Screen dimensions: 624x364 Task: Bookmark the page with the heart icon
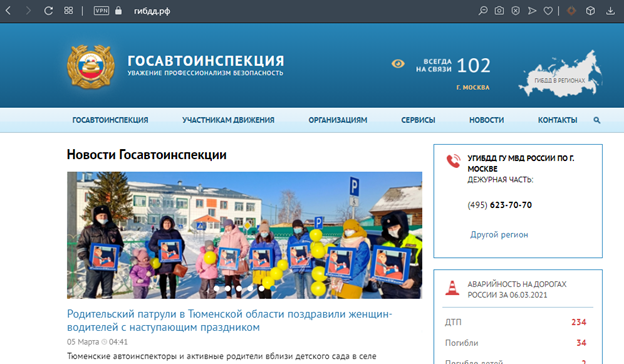[x=548, y=11]
